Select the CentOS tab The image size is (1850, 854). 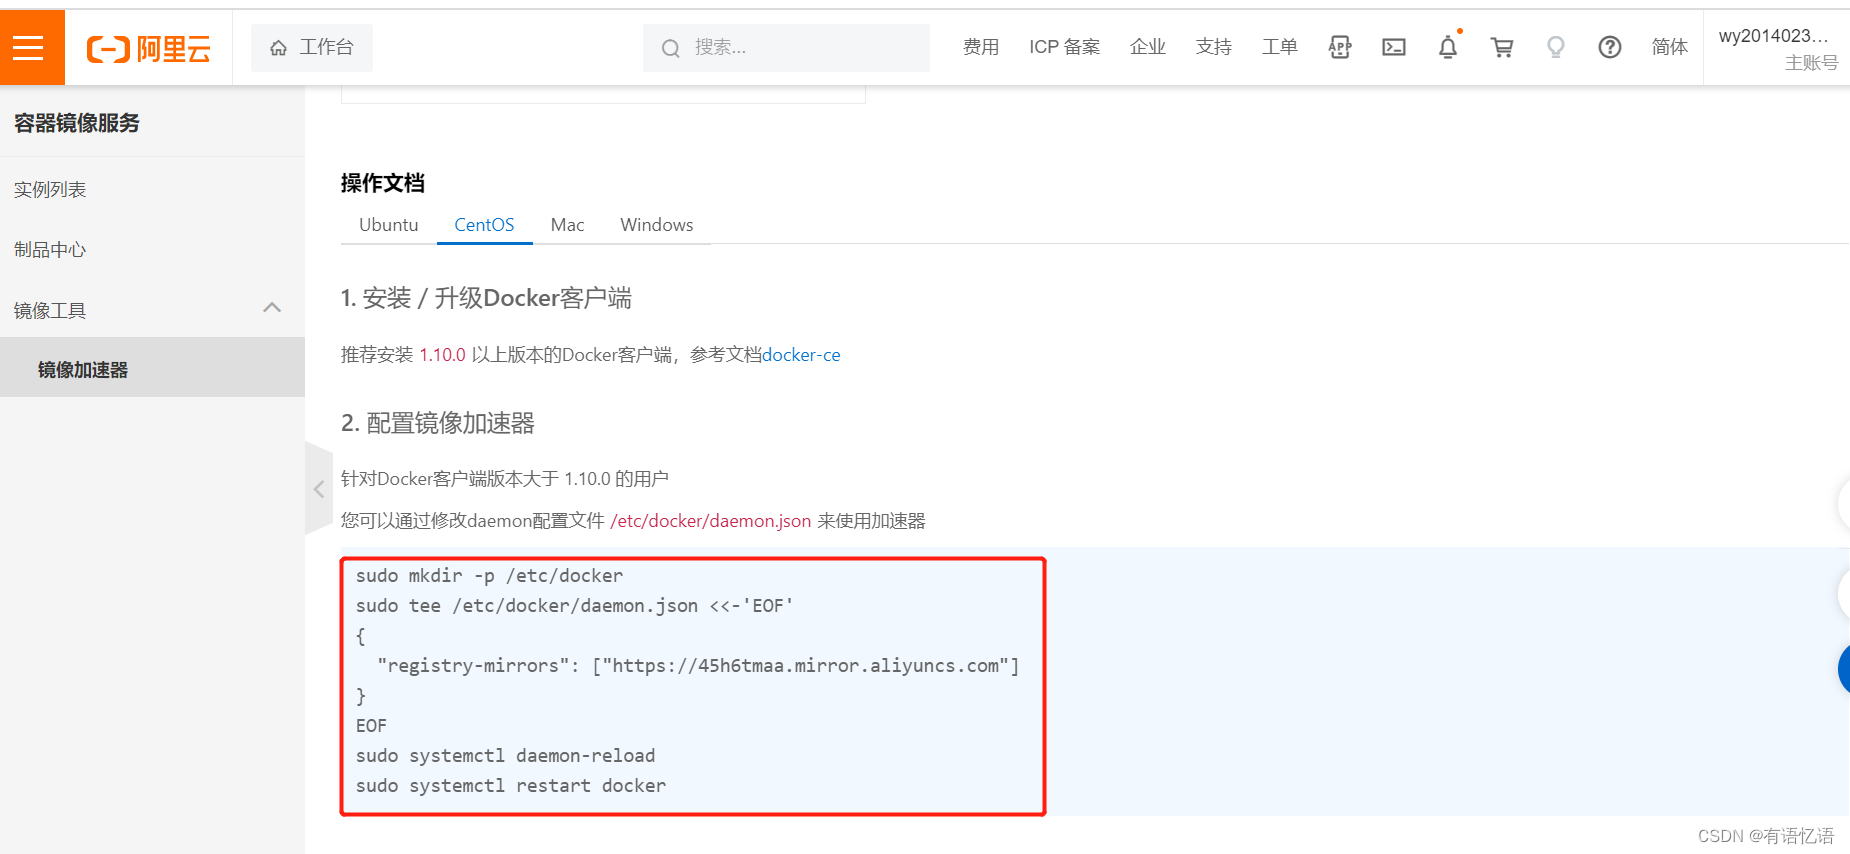click(x=484, y=225)
